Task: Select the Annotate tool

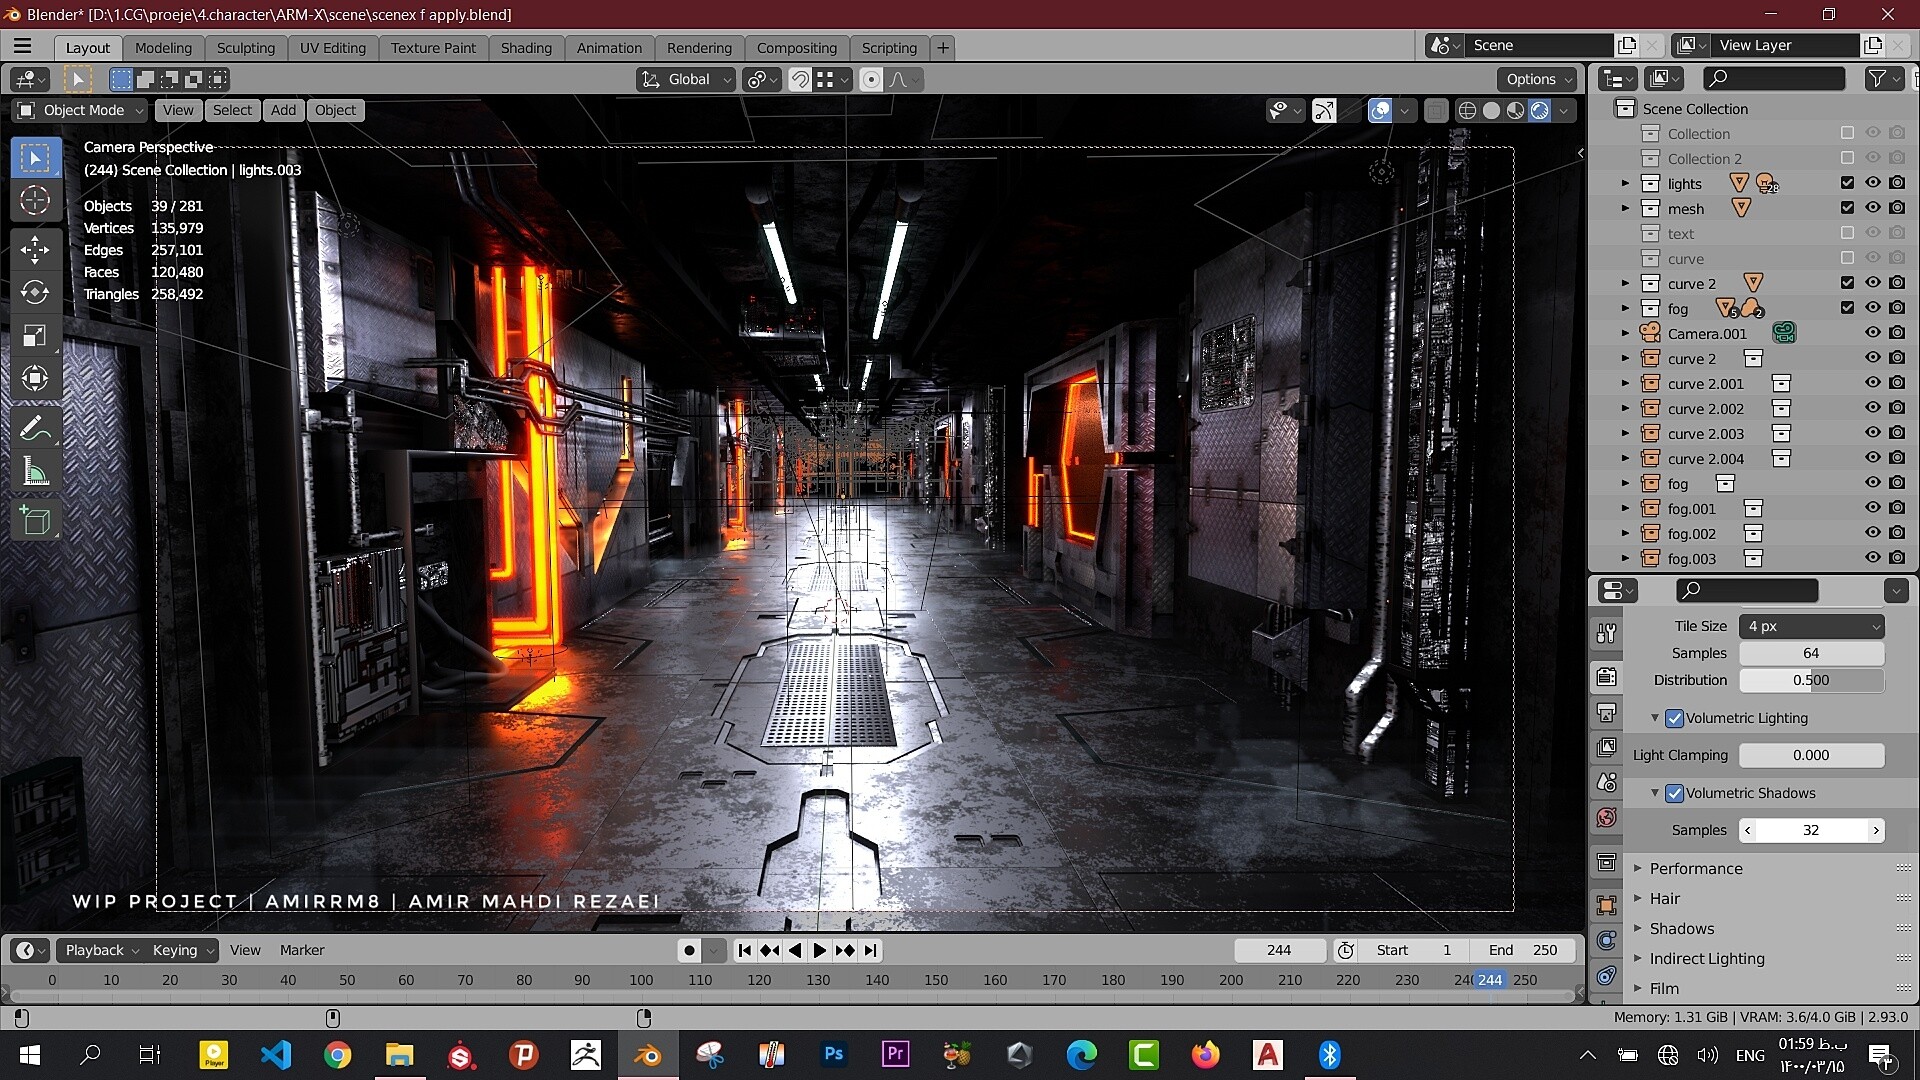Action: coord(36,427)
